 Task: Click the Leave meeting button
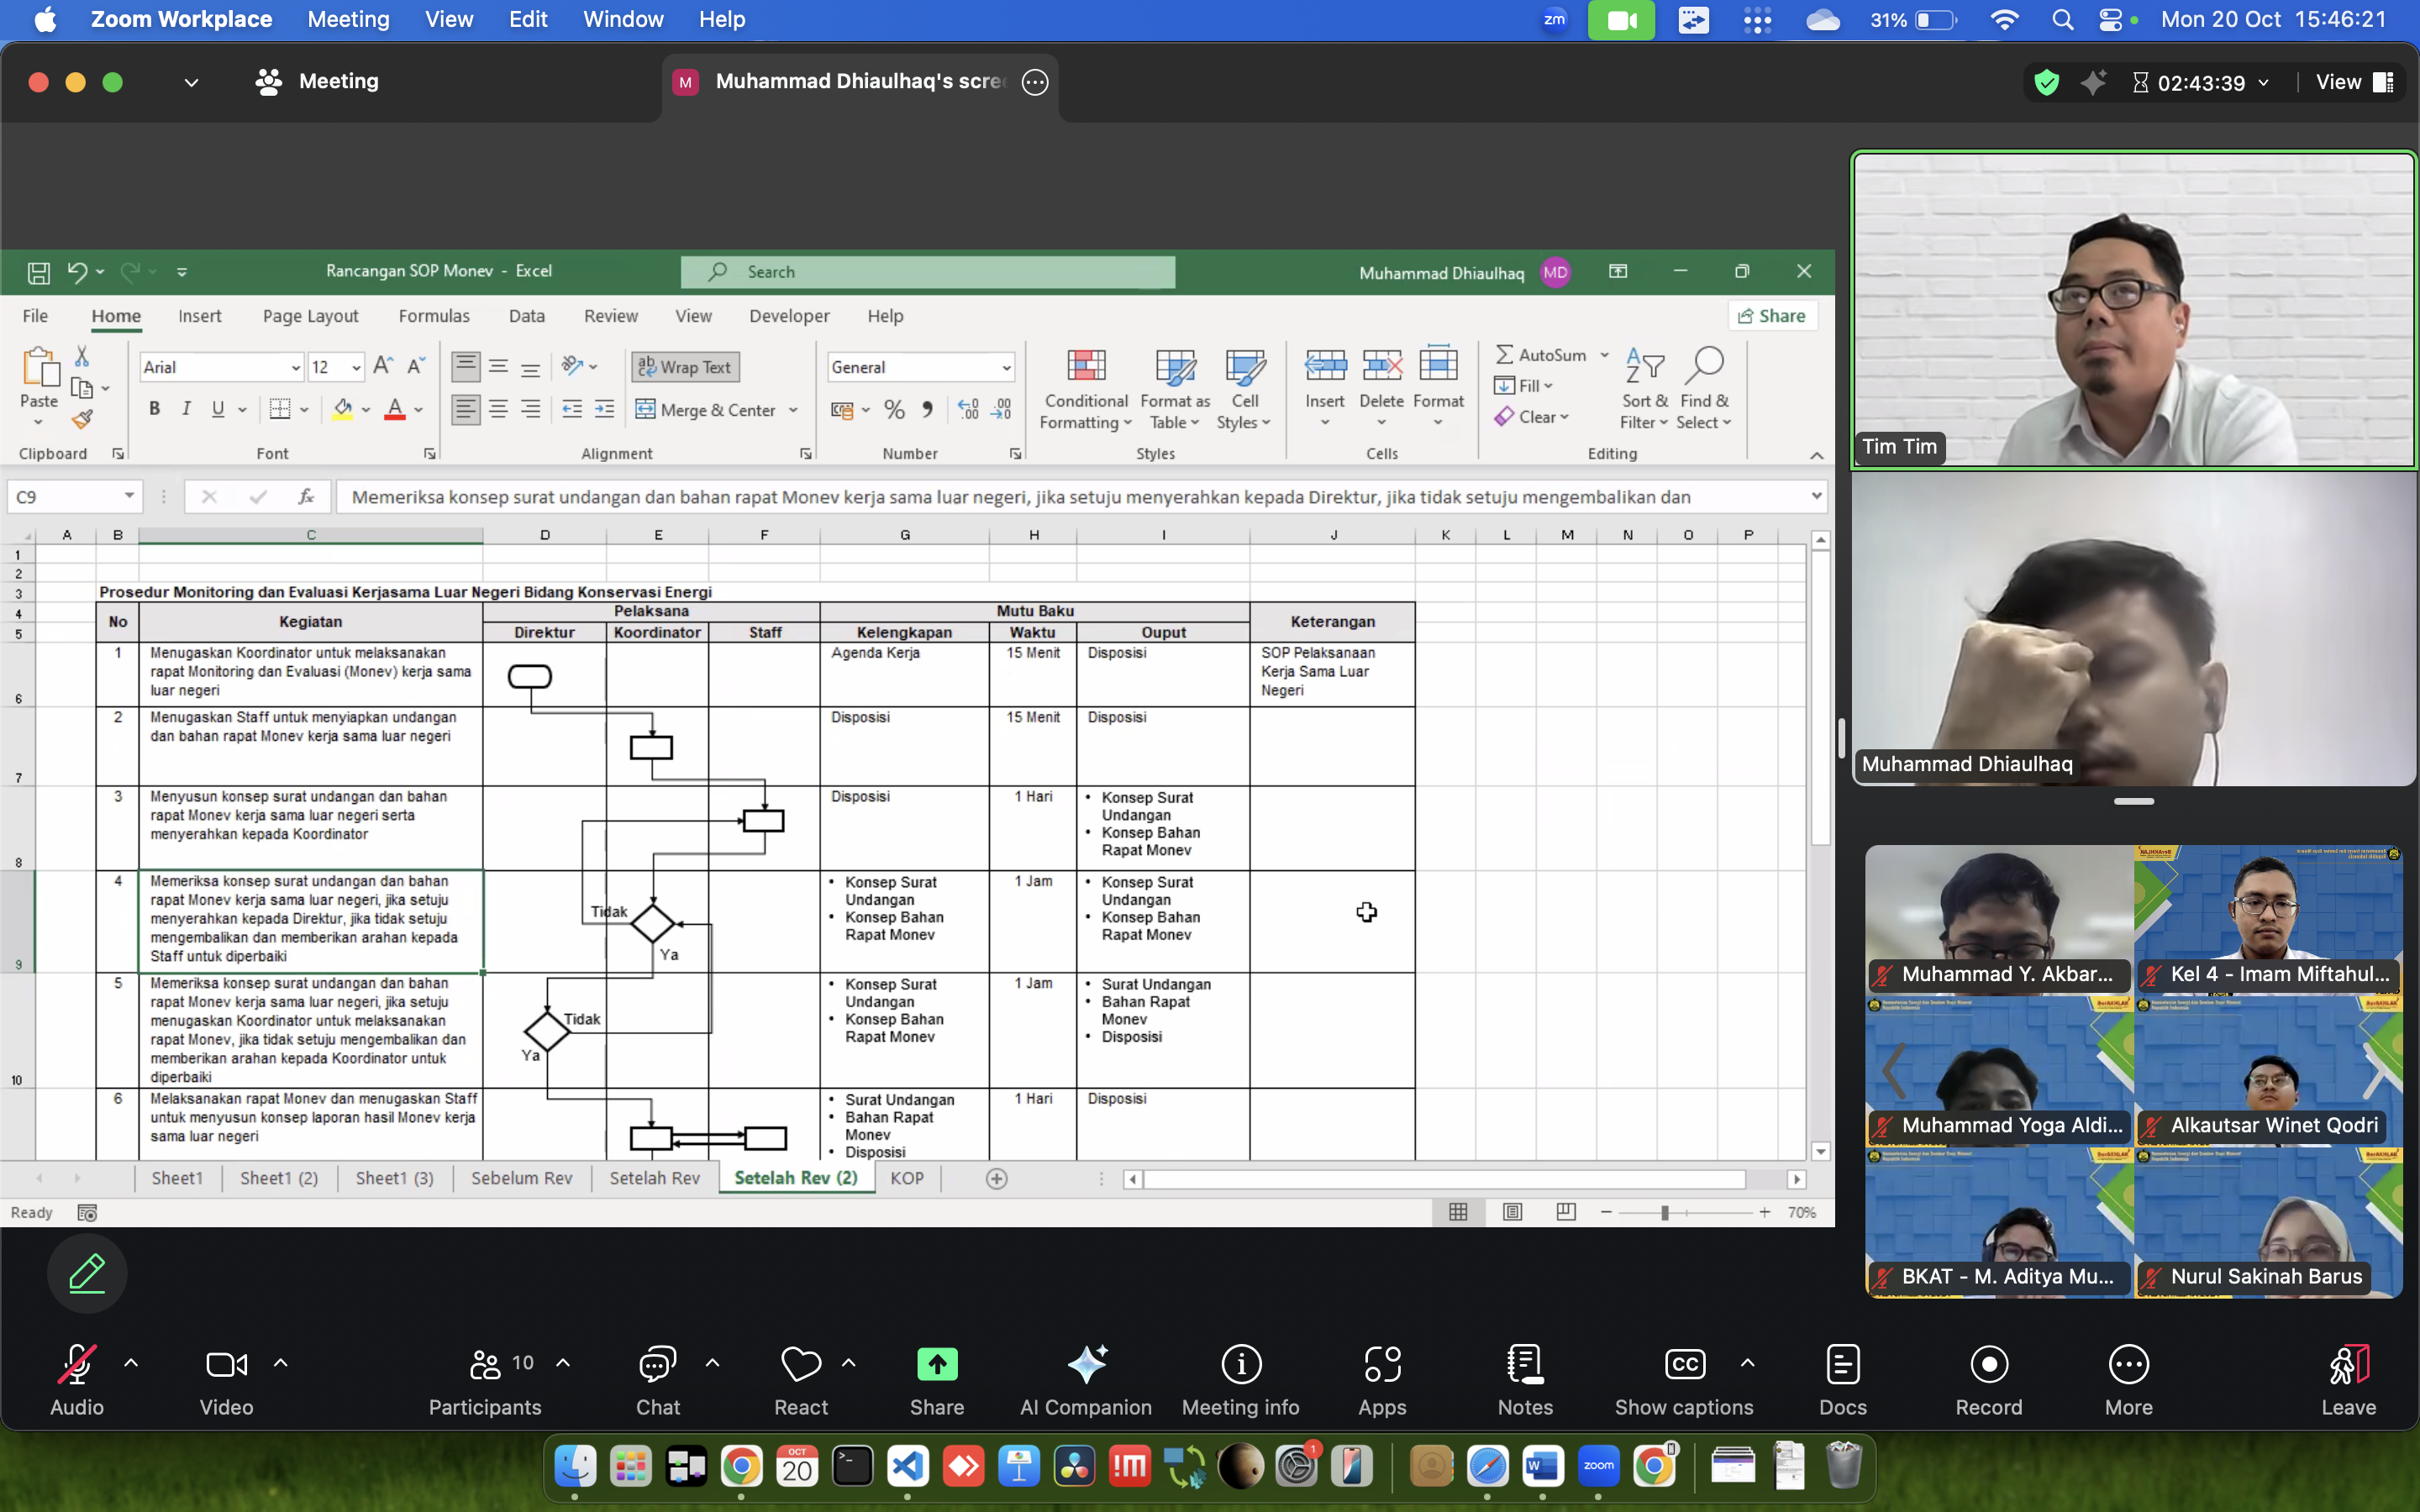(x=2348, y=1365)
